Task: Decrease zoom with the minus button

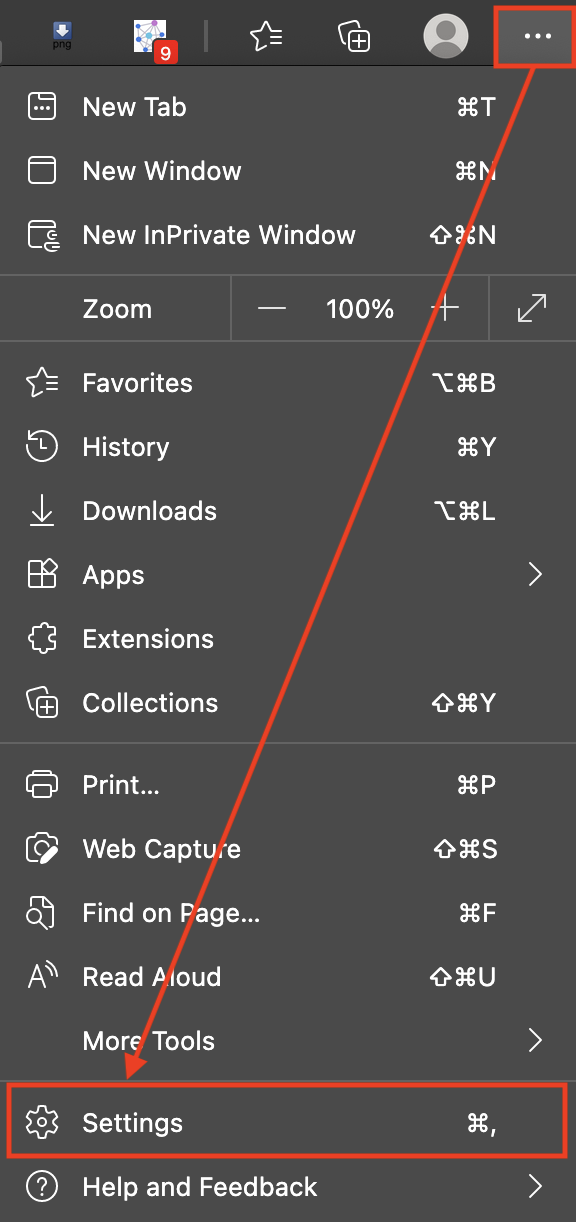Action: click(272, 308)
